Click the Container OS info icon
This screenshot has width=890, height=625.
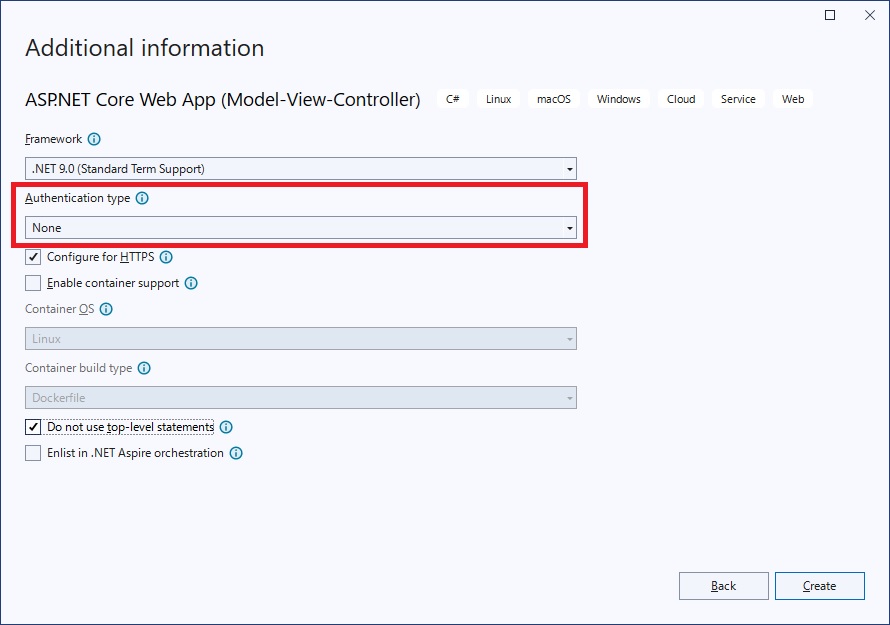[x=106, y=309]
